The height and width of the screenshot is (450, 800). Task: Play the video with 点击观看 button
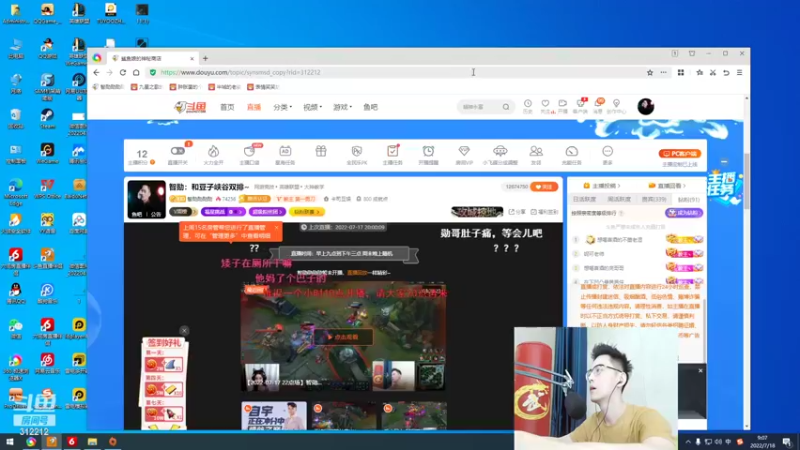[343, 337]
